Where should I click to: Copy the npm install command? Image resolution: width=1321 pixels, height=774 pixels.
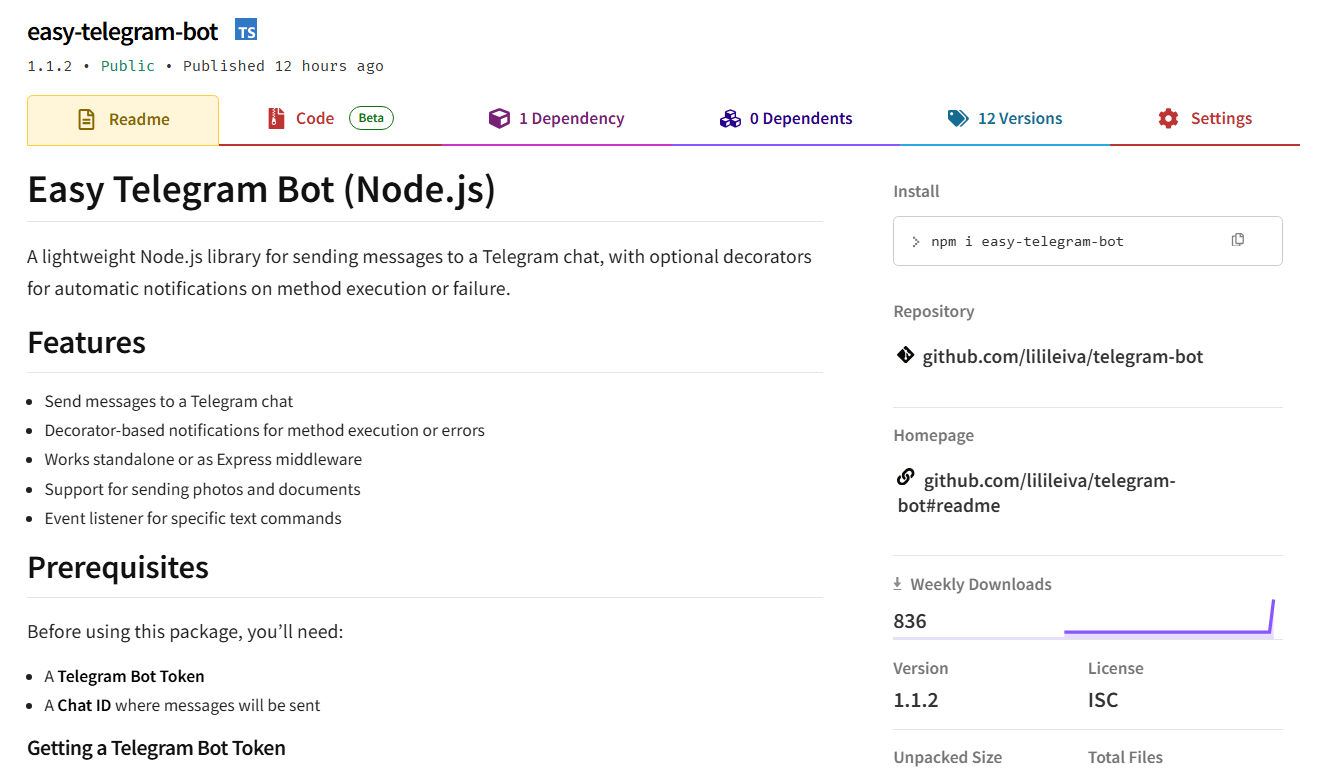[1238, 240]
